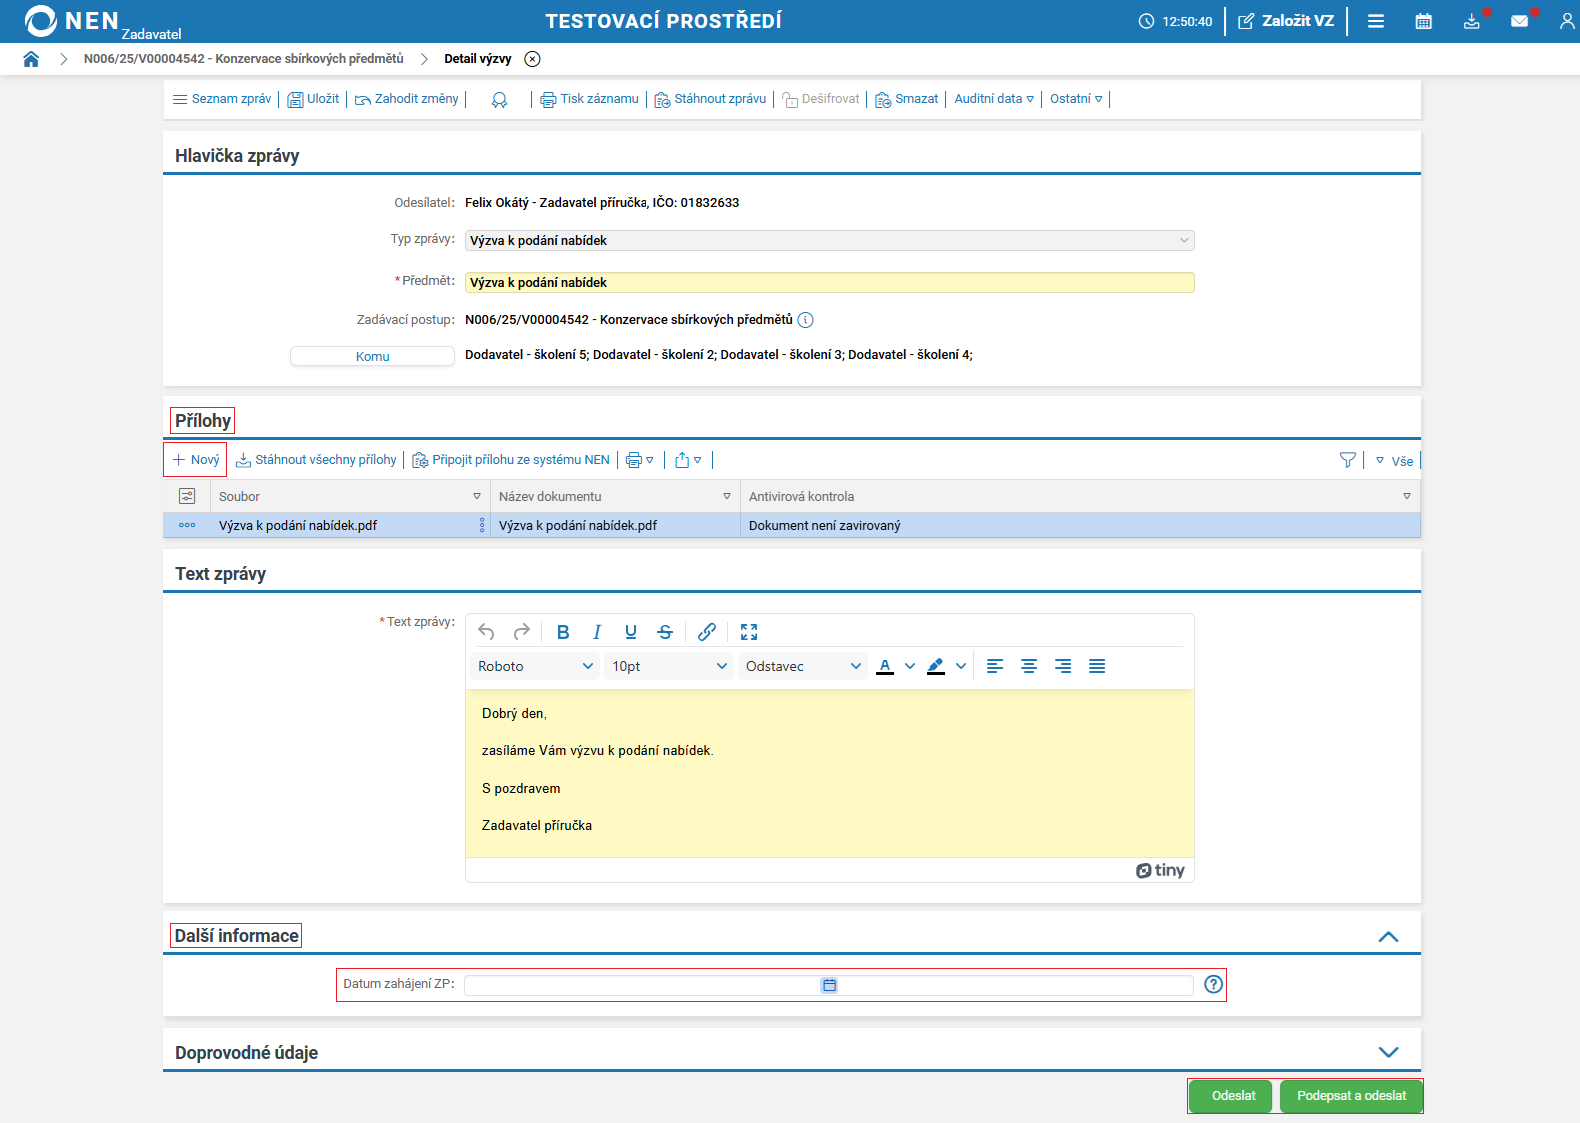Open the Ostatní menu
Viewport: 1580px width, 1123px height.
click(x=1076, y=99)
